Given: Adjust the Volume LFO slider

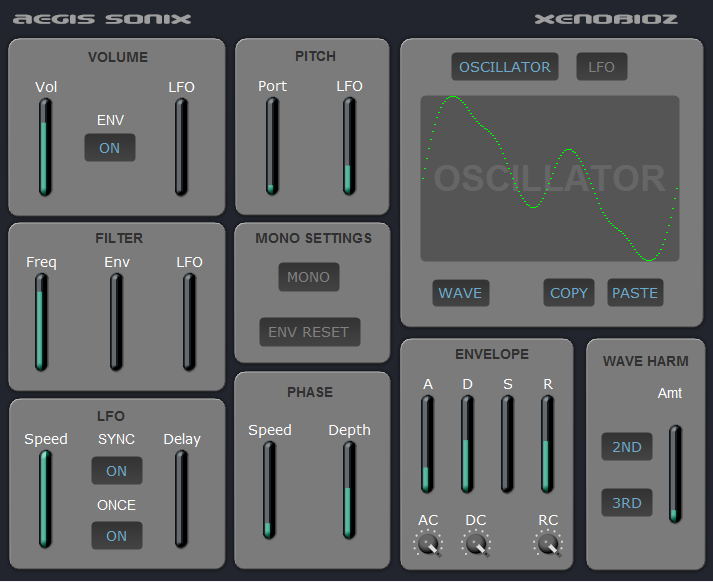Looking at the screenshot, I should (x=181, y=147).
